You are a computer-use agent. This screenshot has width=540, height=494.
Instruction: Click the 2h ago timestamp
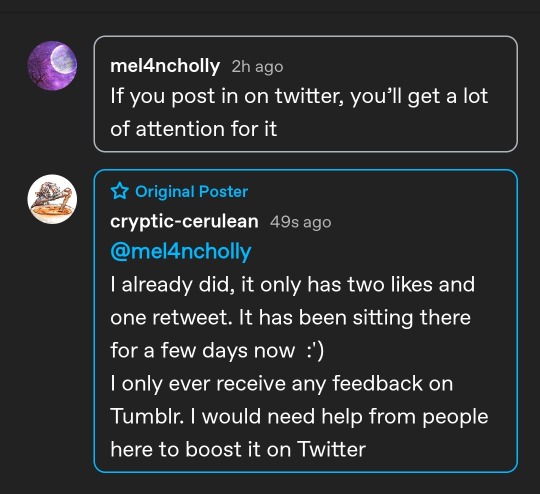pos(257,66)
